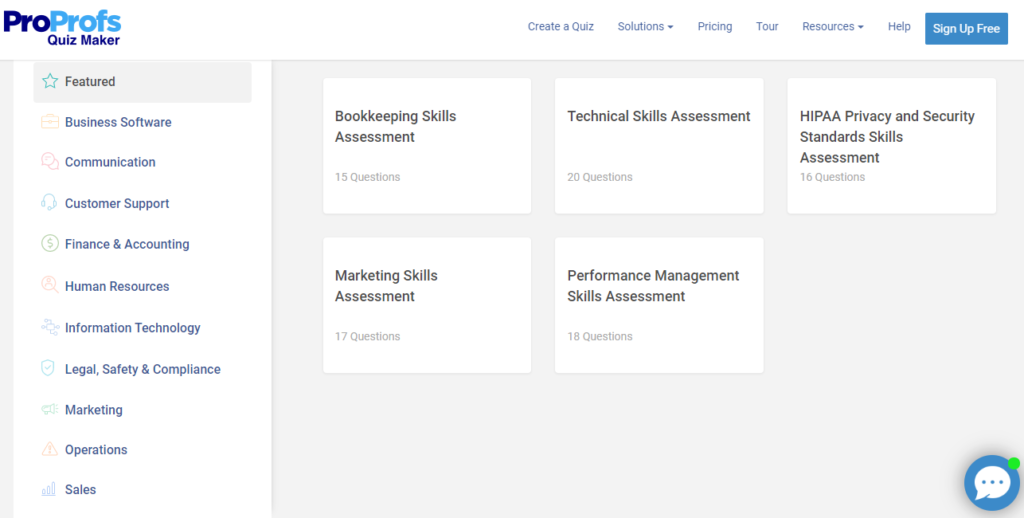The width and height of the screenshot is (1024, 518).
Task: Go to the Tour menu item
Action: 767,27
